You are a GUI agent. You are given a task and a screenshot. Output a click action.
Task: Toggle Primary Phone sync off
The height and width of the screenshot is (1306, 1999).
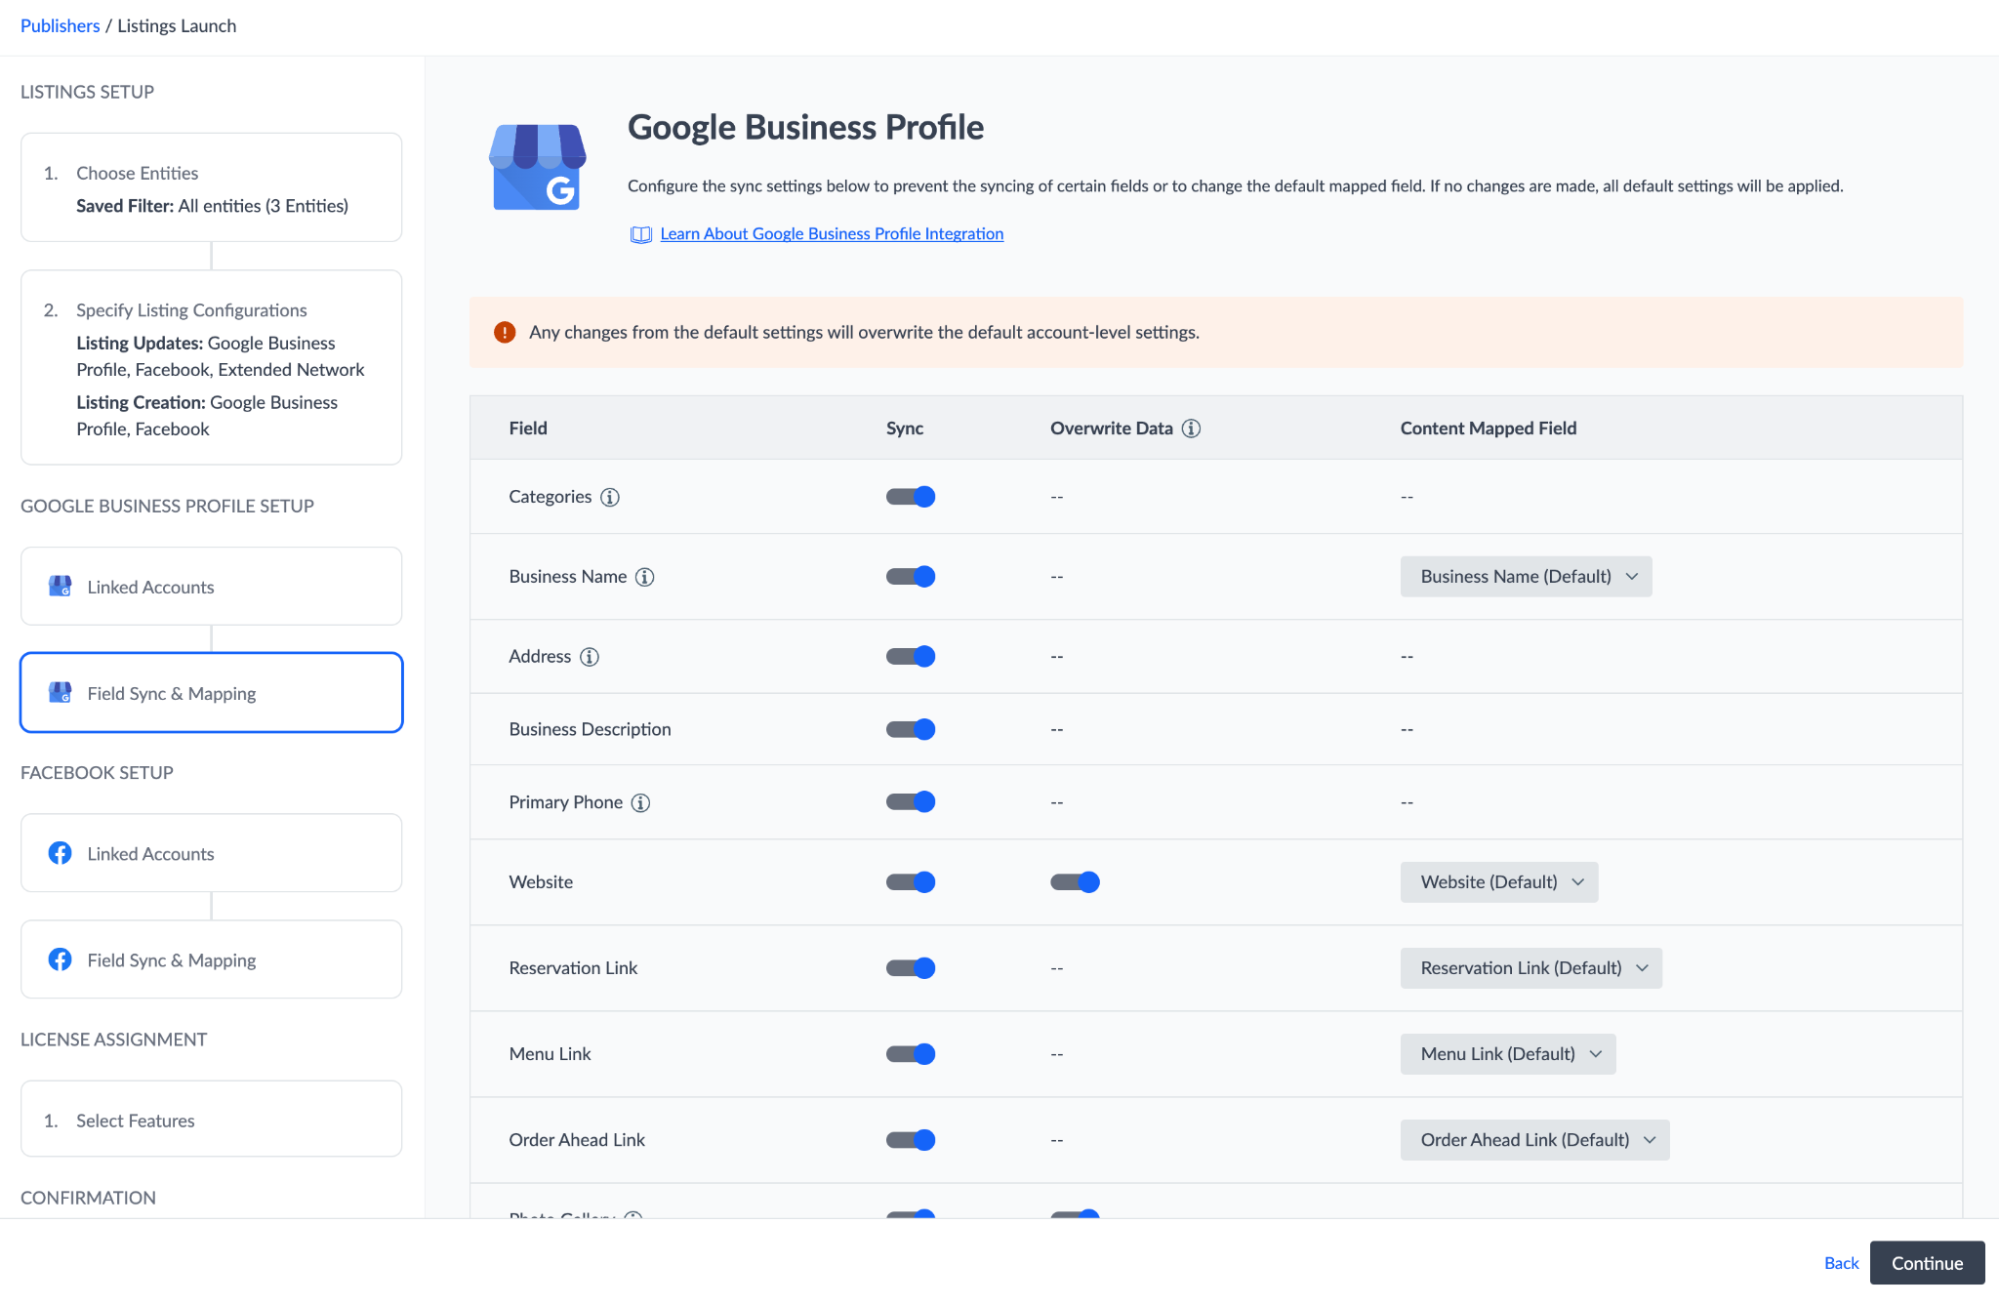910,802
